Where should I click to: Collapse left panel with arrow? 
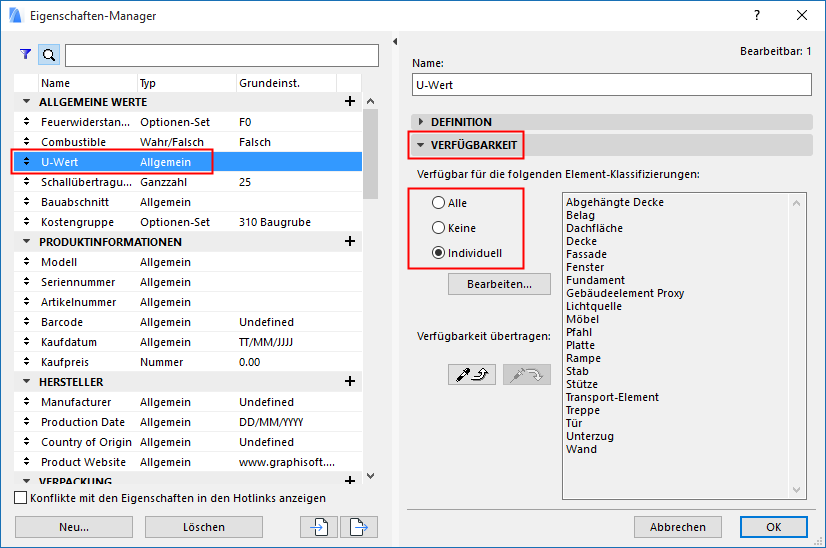(395, 42)
